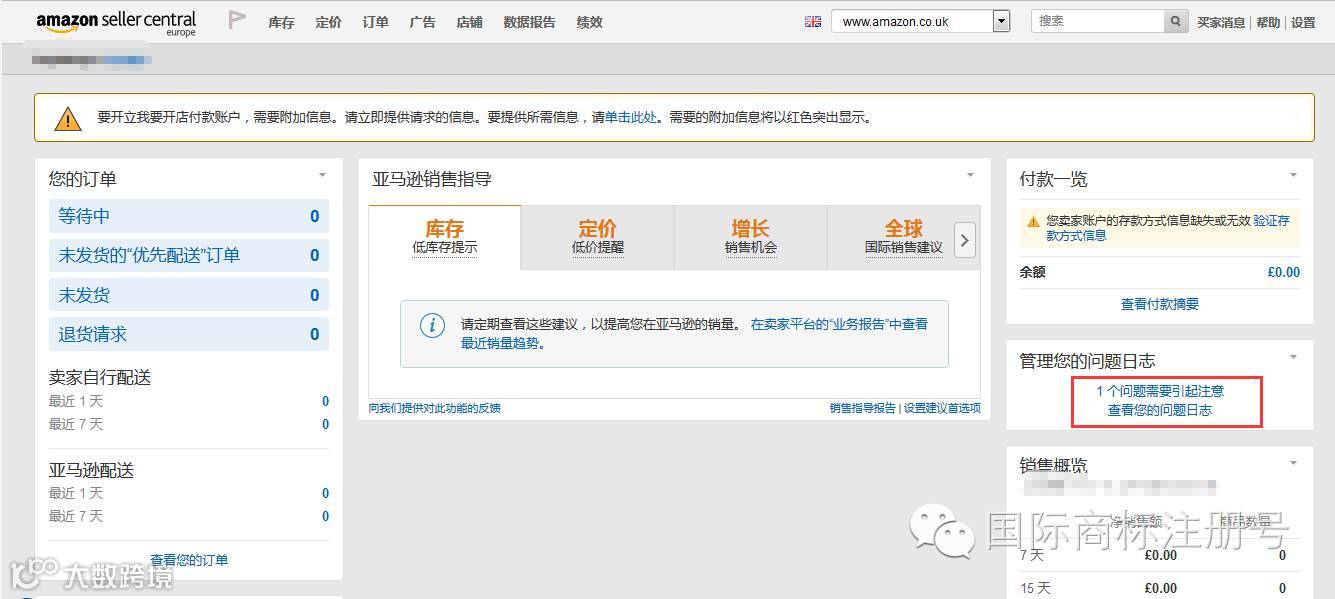Click the gray flag icon
The width and height of the screenshot is (1335, 599).
pyautogui.click(x=237, y=20)
